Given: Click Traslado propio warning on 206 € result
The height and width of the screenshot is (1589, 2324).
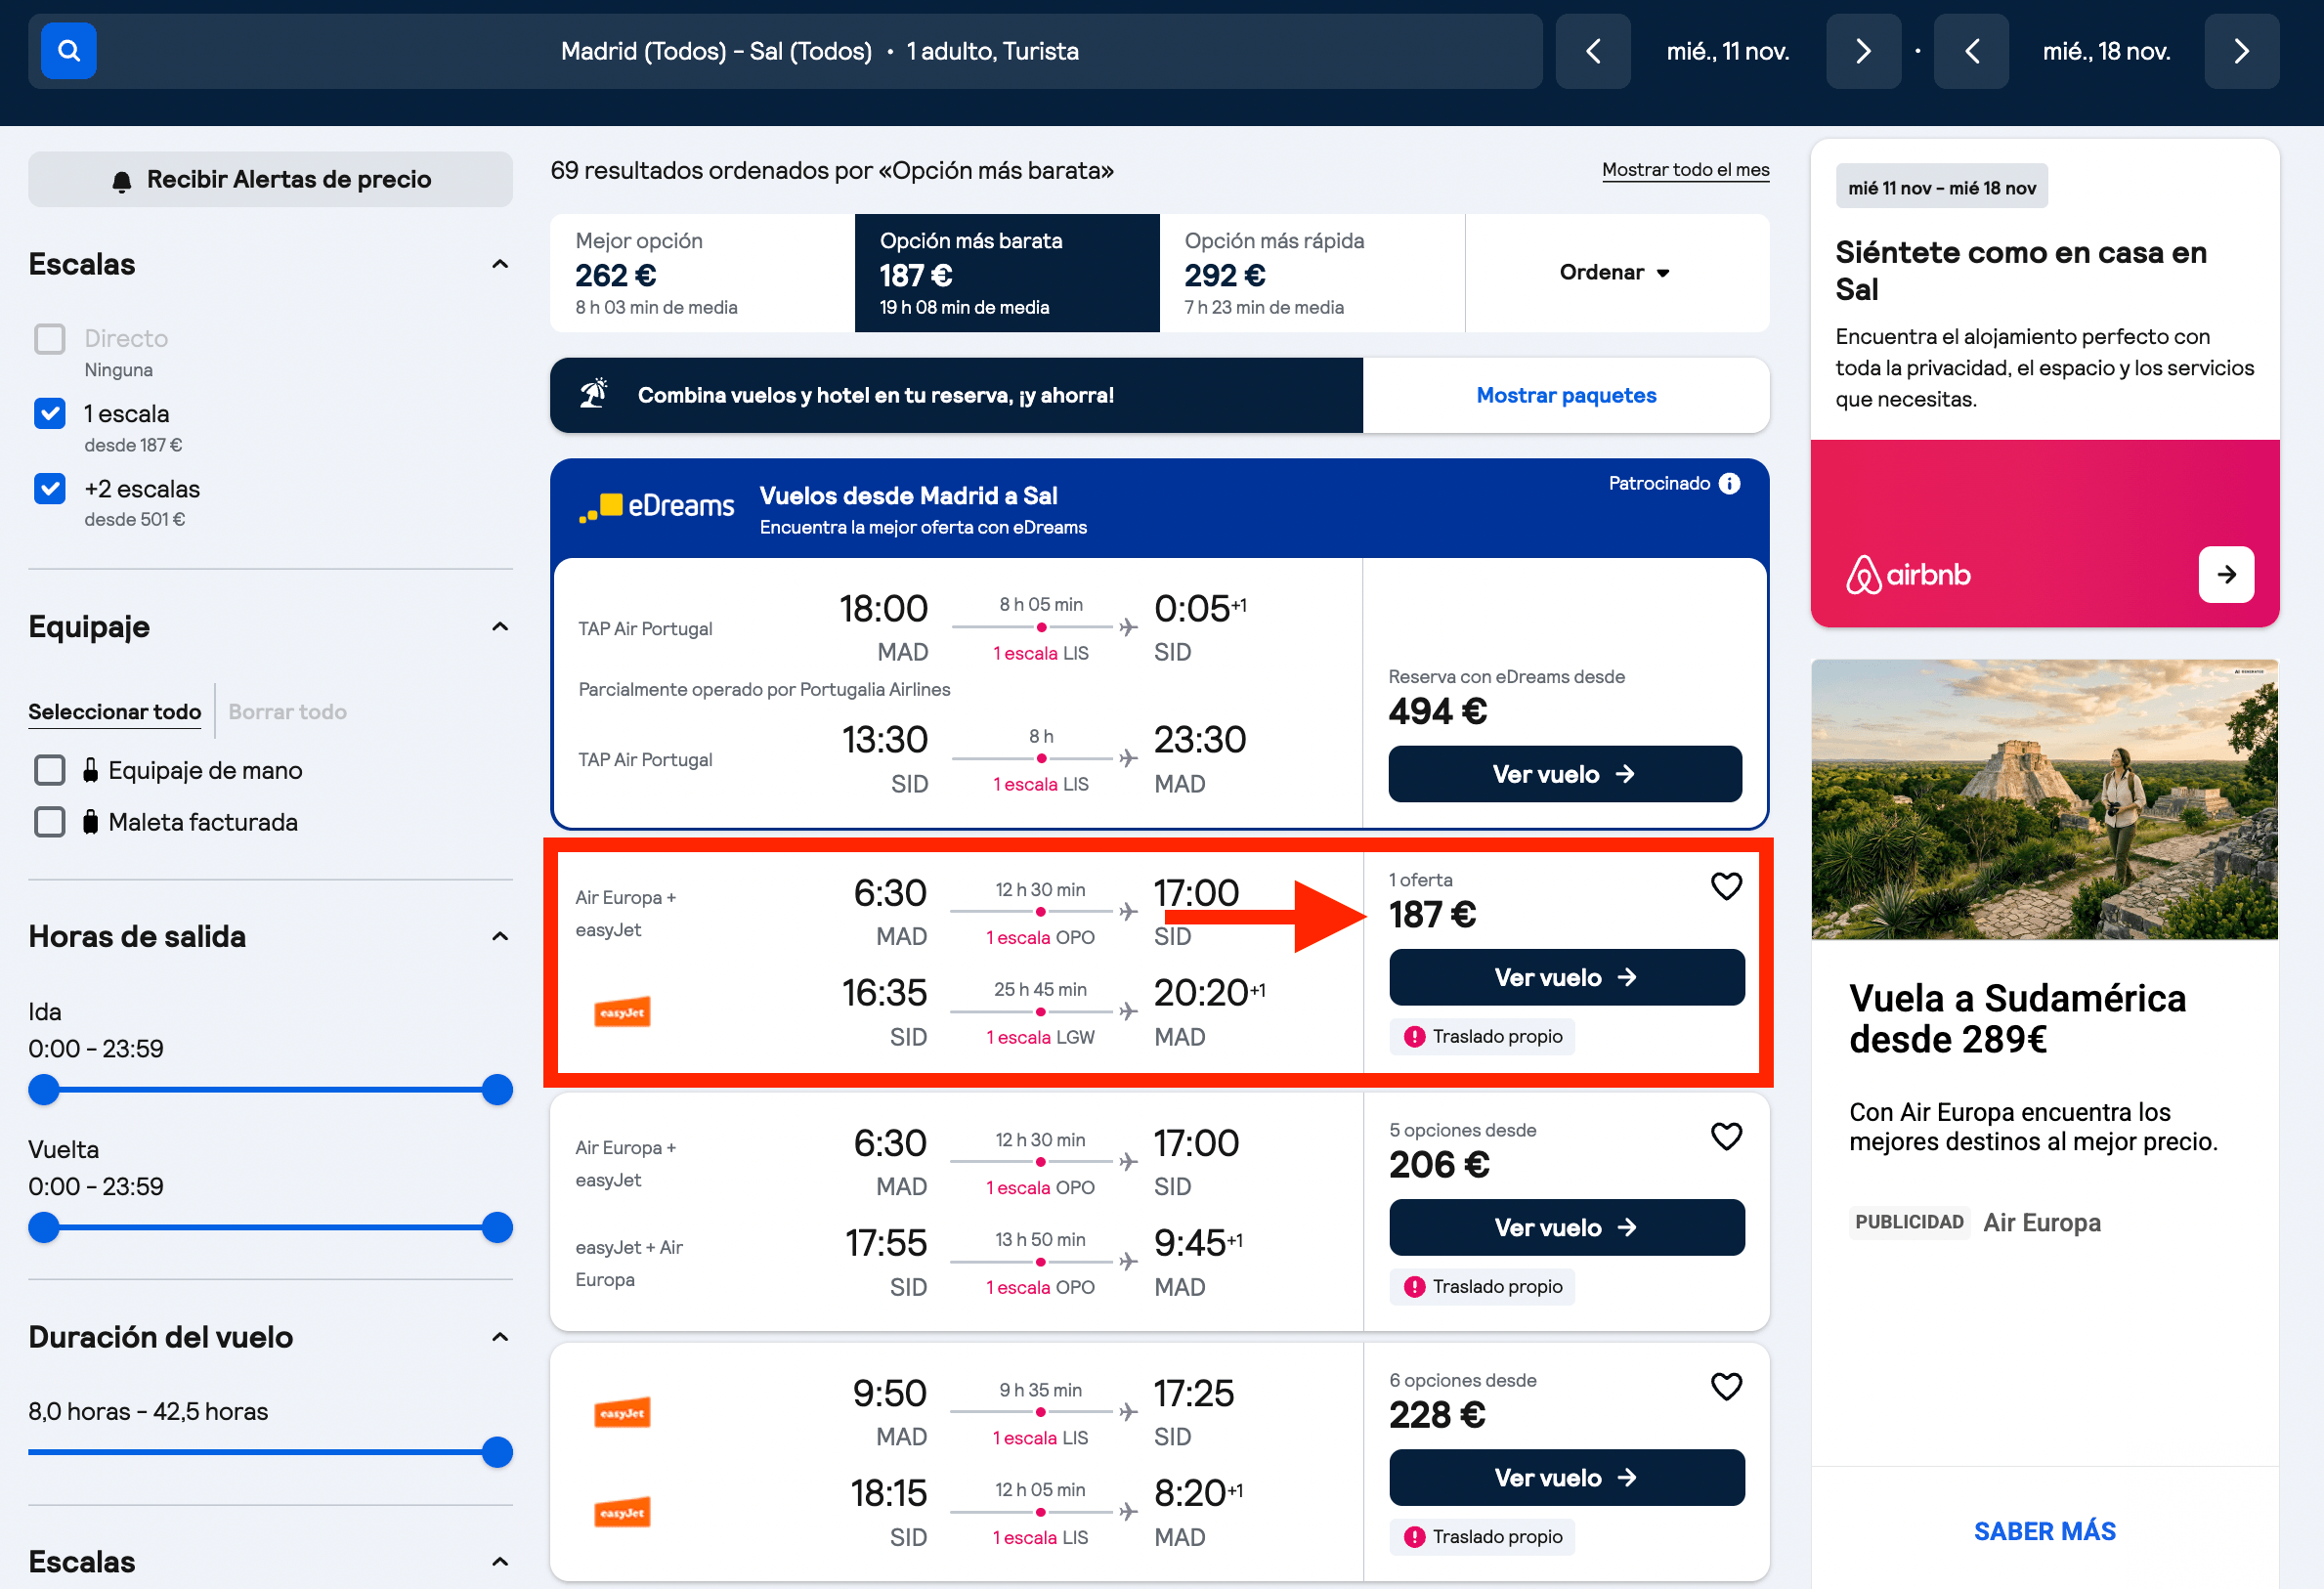Looking at the screenshot, I should point(1482,1286).
